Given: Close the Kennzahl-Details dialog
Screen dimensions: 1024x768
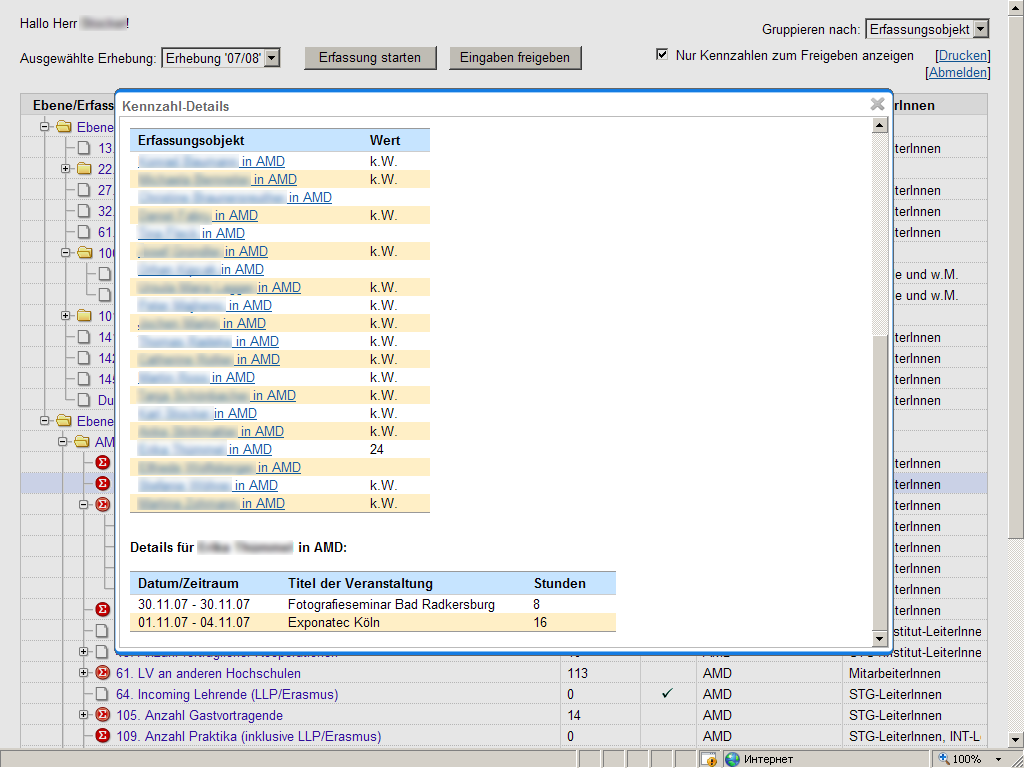Looking at the screenshot, I should point(877,104).
